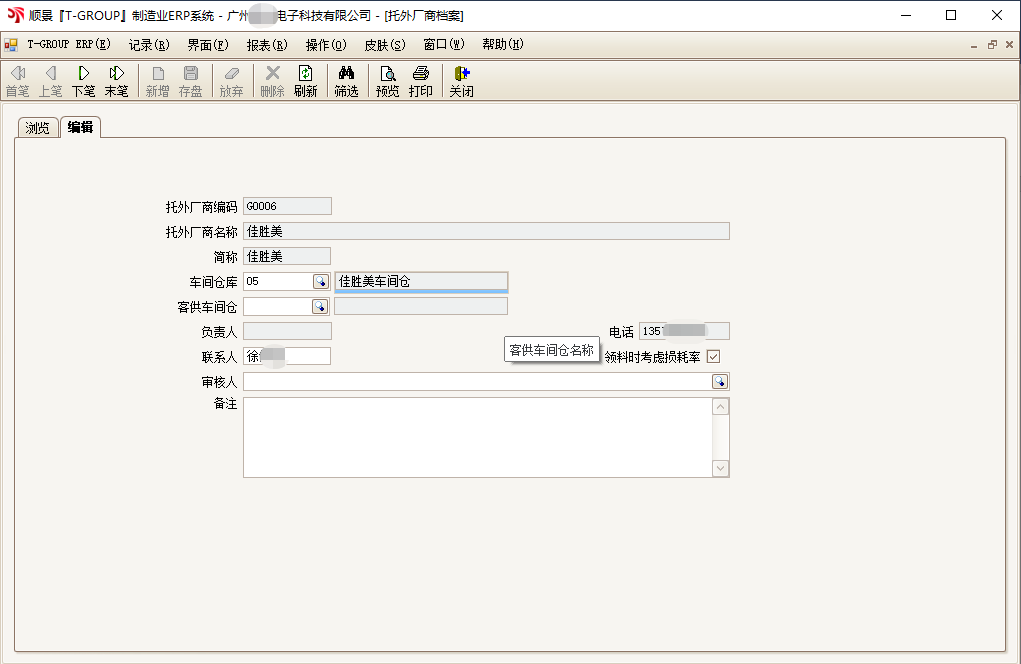Save the record using the 存盘 icon
This screenshot has height=664, width=1021.
pyautogui.click(x=190, y=80)
